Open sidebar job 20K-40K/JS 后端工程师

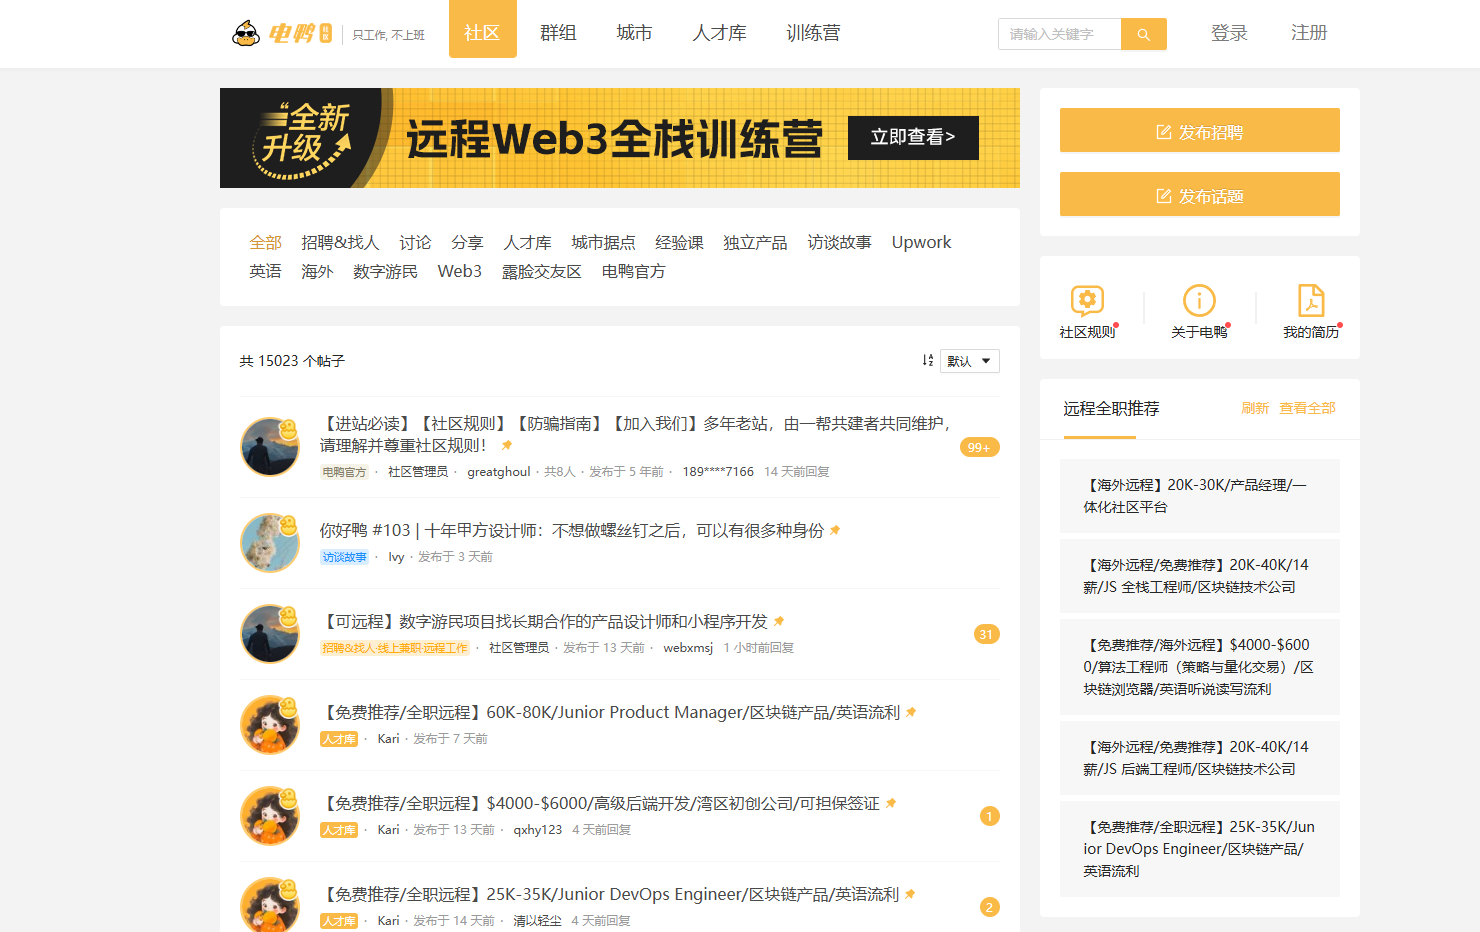click(1200, 758)
